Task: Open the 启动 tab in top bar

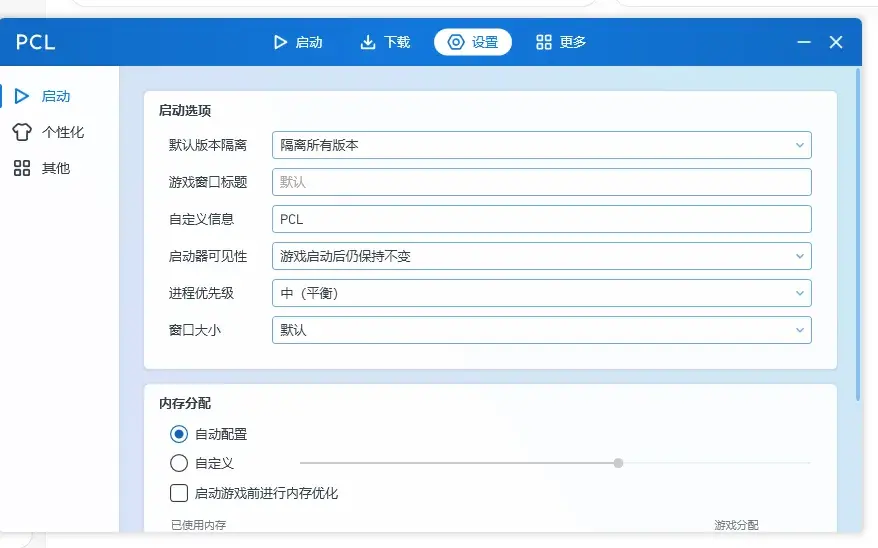Action: point(298,42)
